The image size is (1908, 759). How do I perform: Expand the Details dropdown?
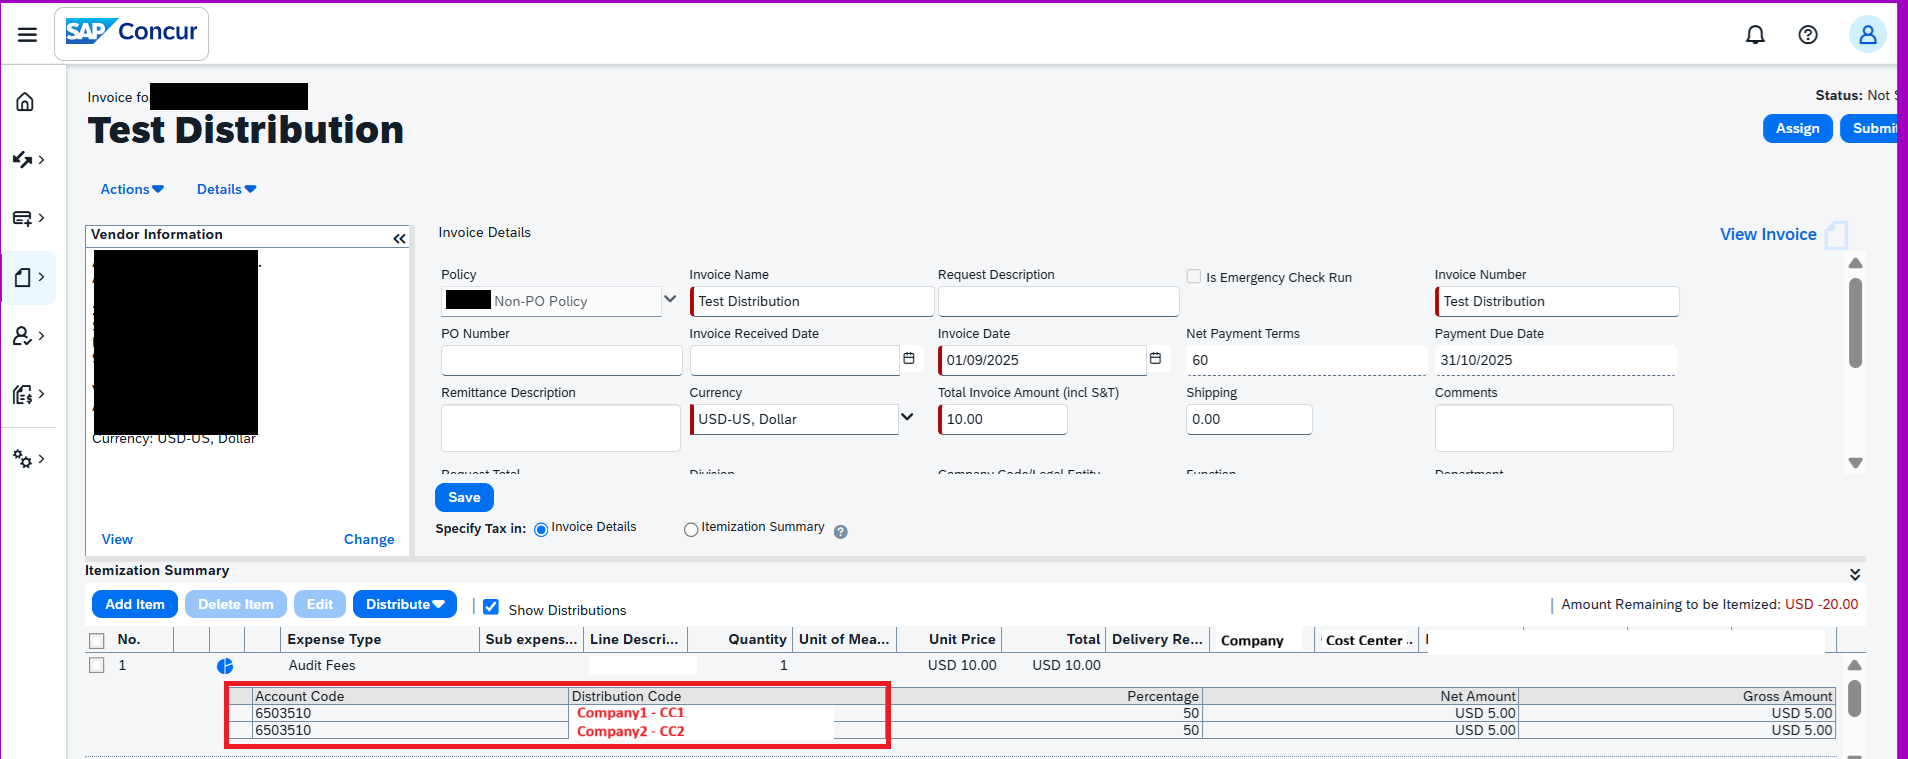click(227, 189)
